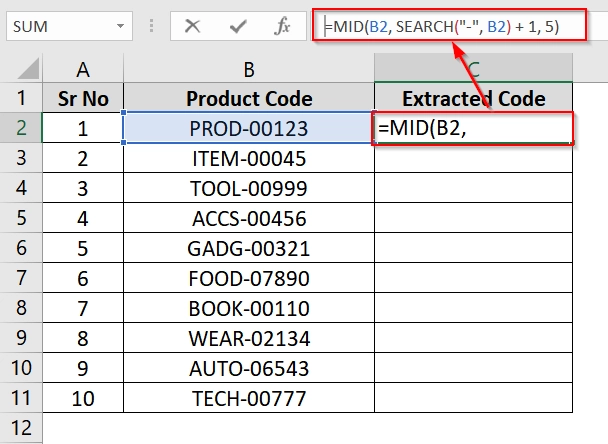Select row 8 header
This screenshot has width=608, height=444.
click(21, 308)
